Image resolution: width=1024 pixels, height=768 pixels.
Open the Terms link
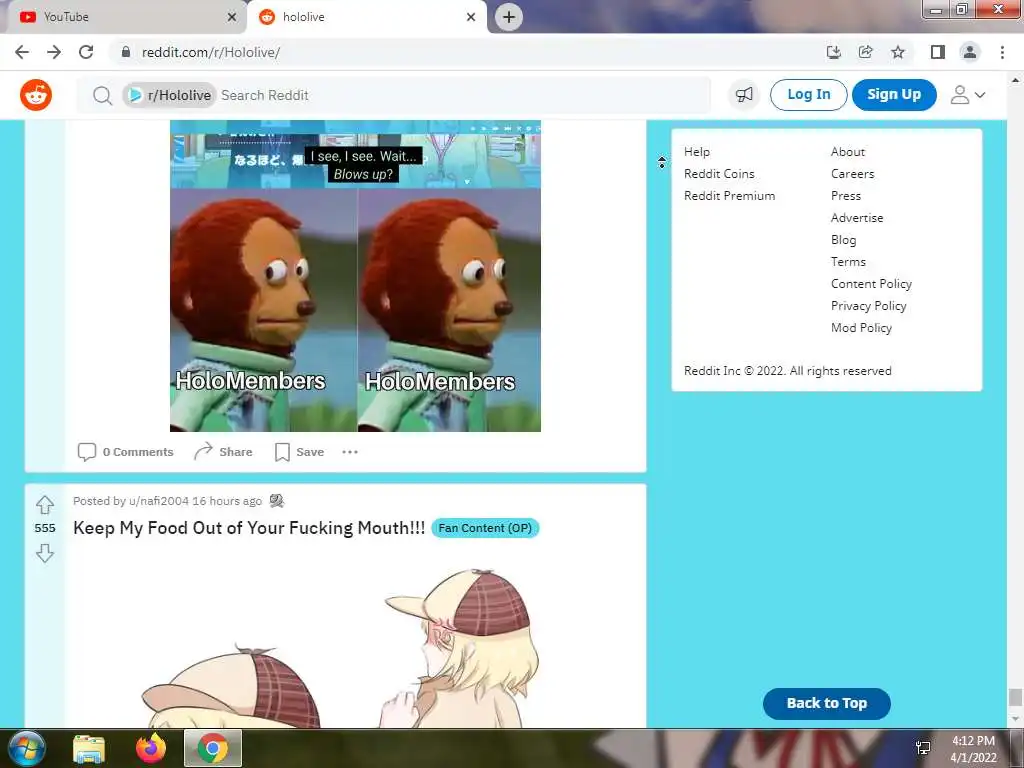tap(848, 262)
